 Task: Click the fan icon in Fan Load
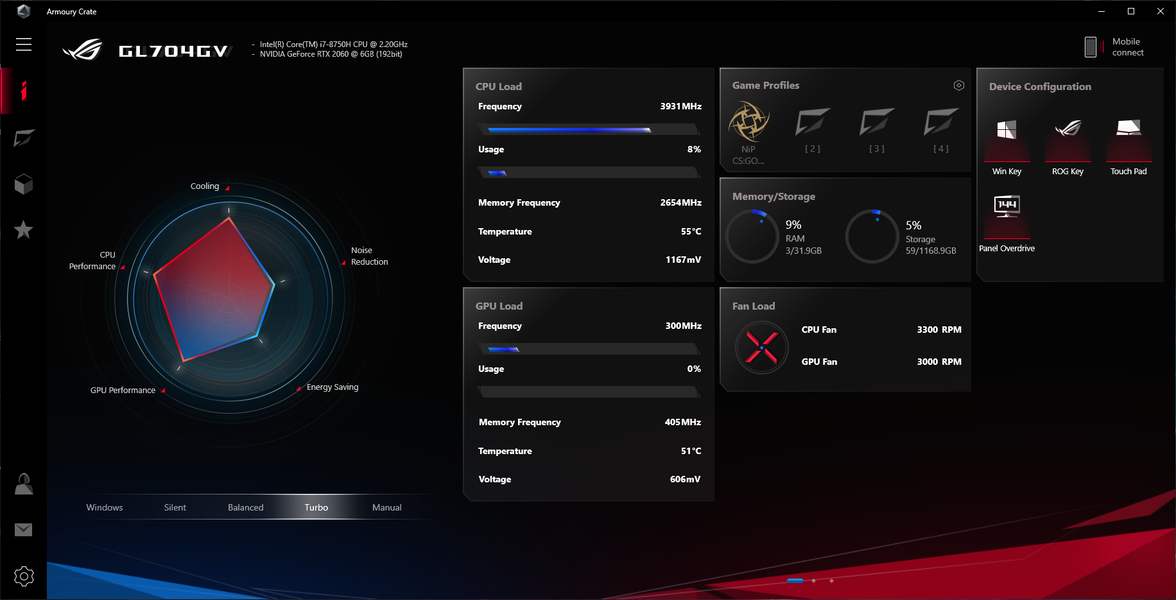coord(761,348)
